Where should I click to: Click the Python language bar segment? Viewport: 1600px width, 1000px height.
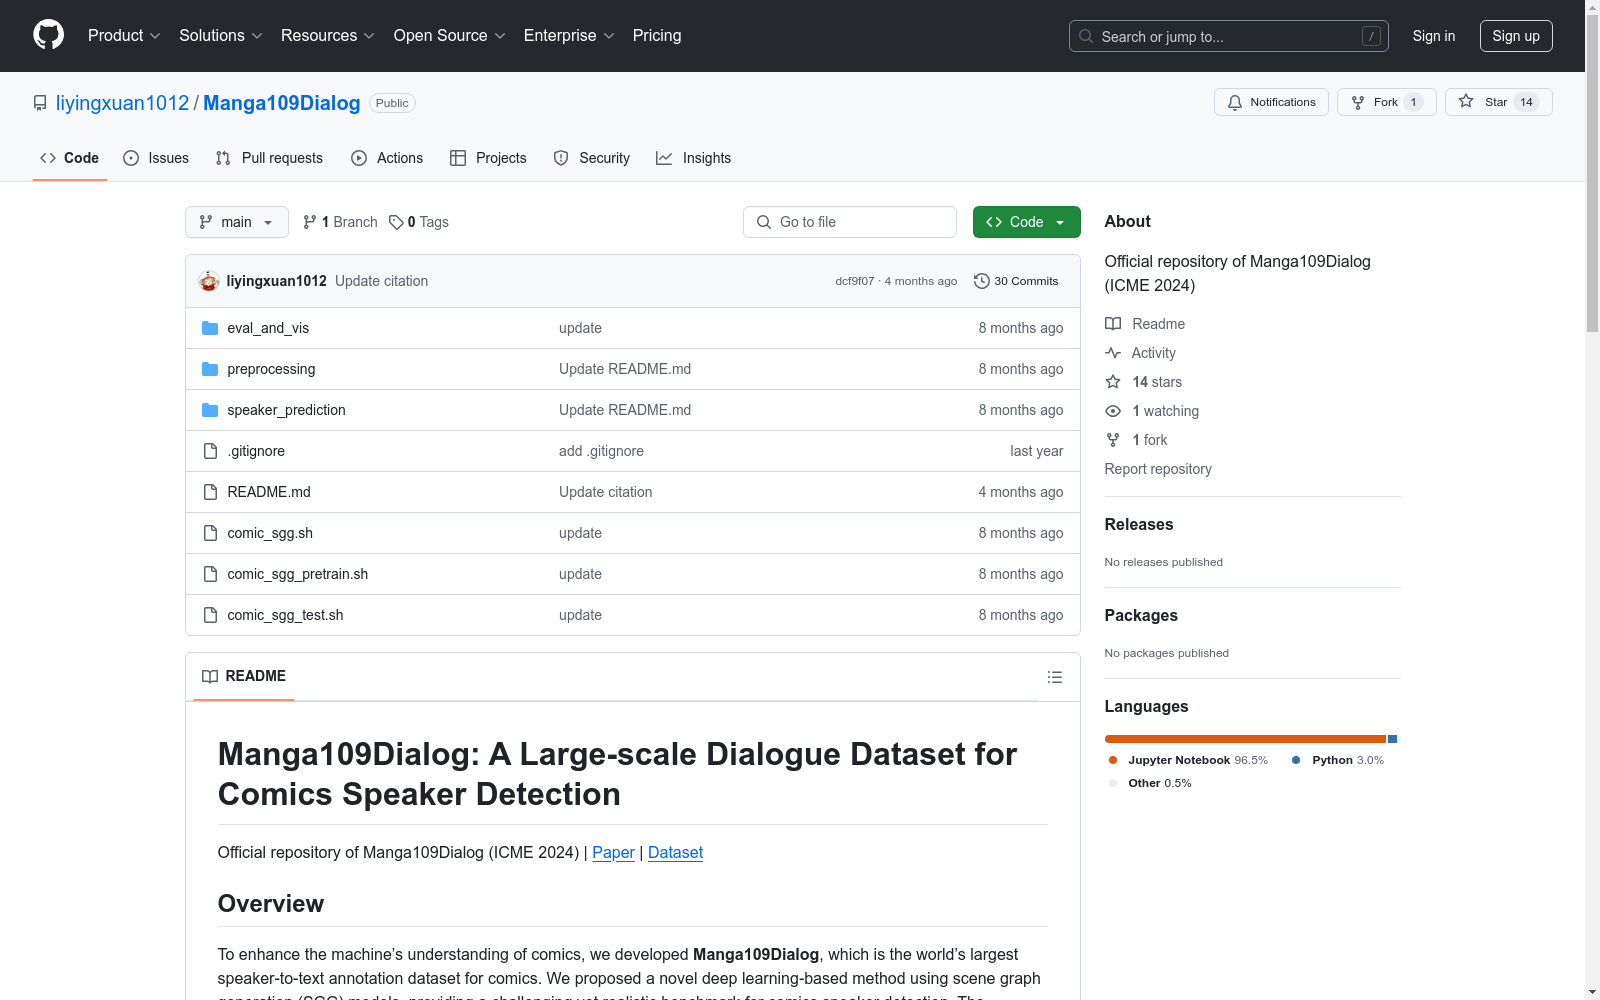coord(1392,739)
